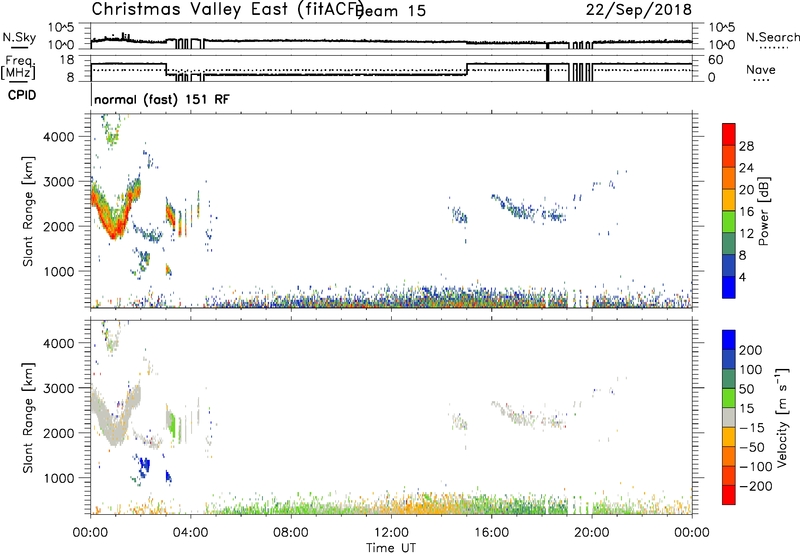Click the 'Nave' legend label
Image resolution: width=800 pixels, height=554 pixels.
[761, 69]
